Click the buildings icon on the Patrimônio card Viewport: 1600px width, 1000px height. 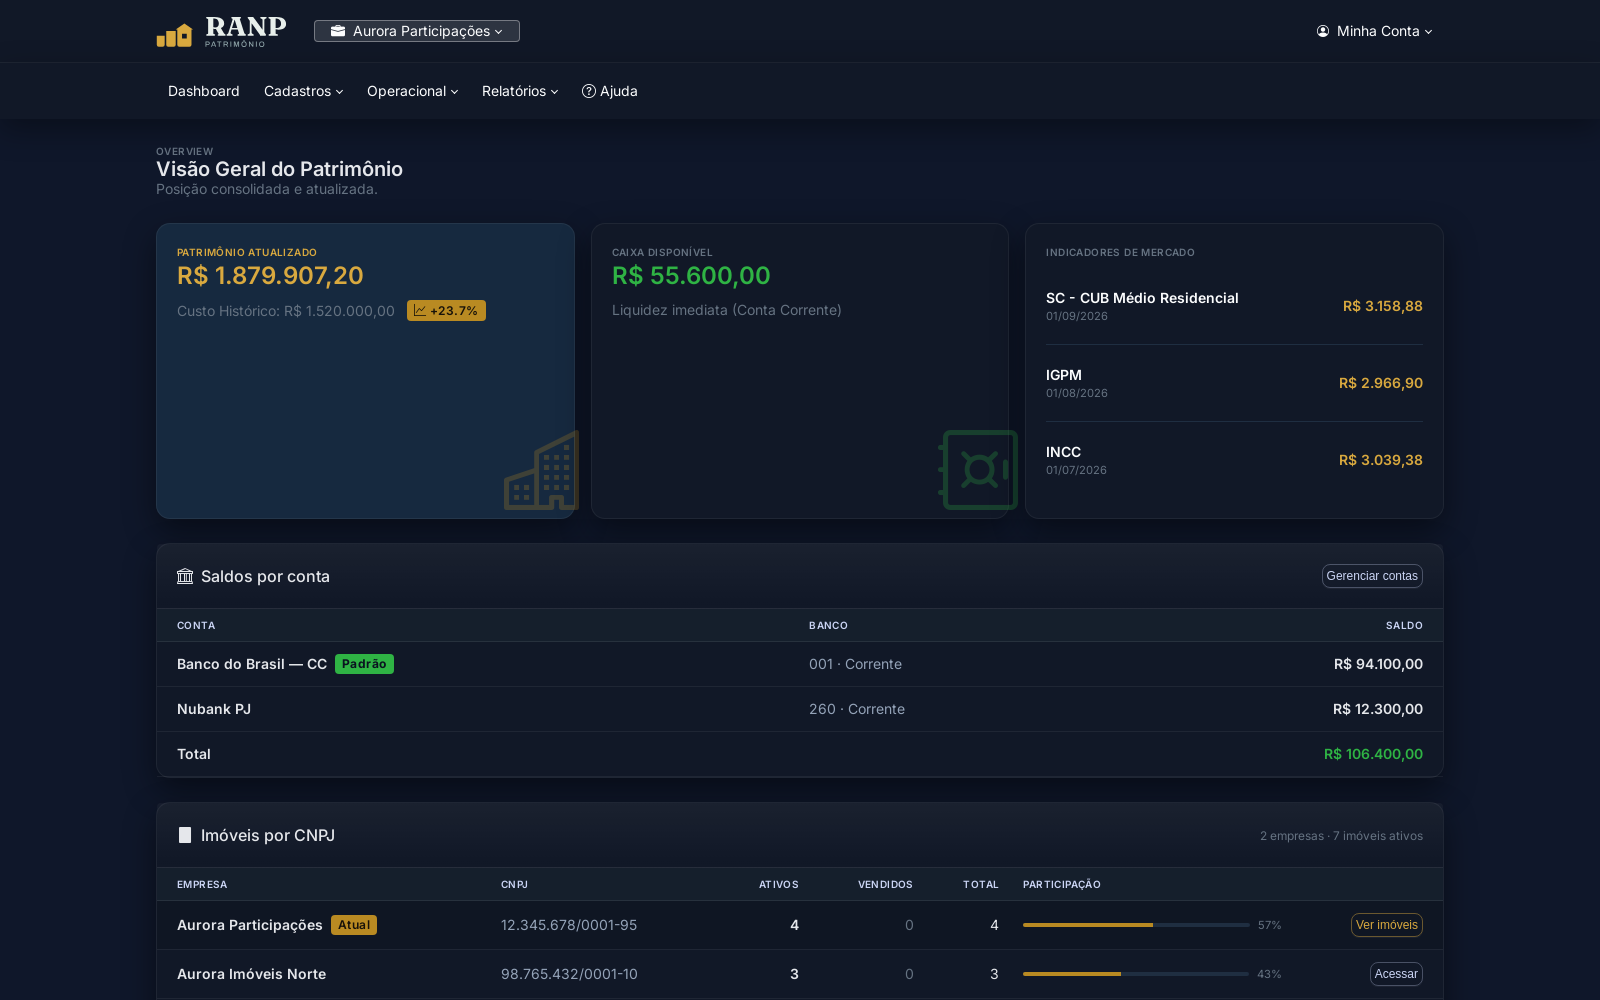(x=541, y=470)
